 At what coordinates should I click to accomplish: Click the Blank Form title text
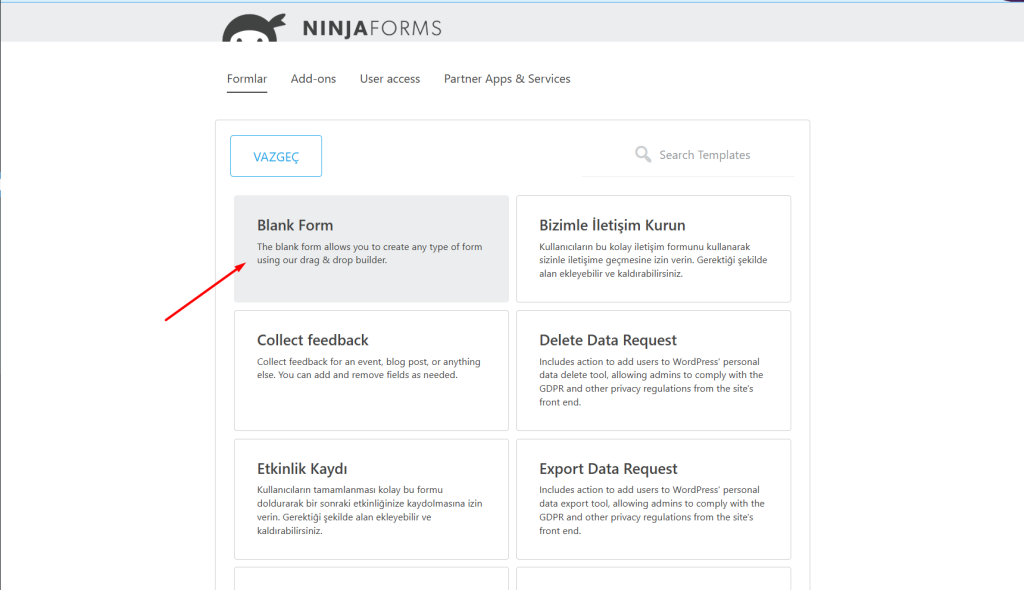coord(295,225)
